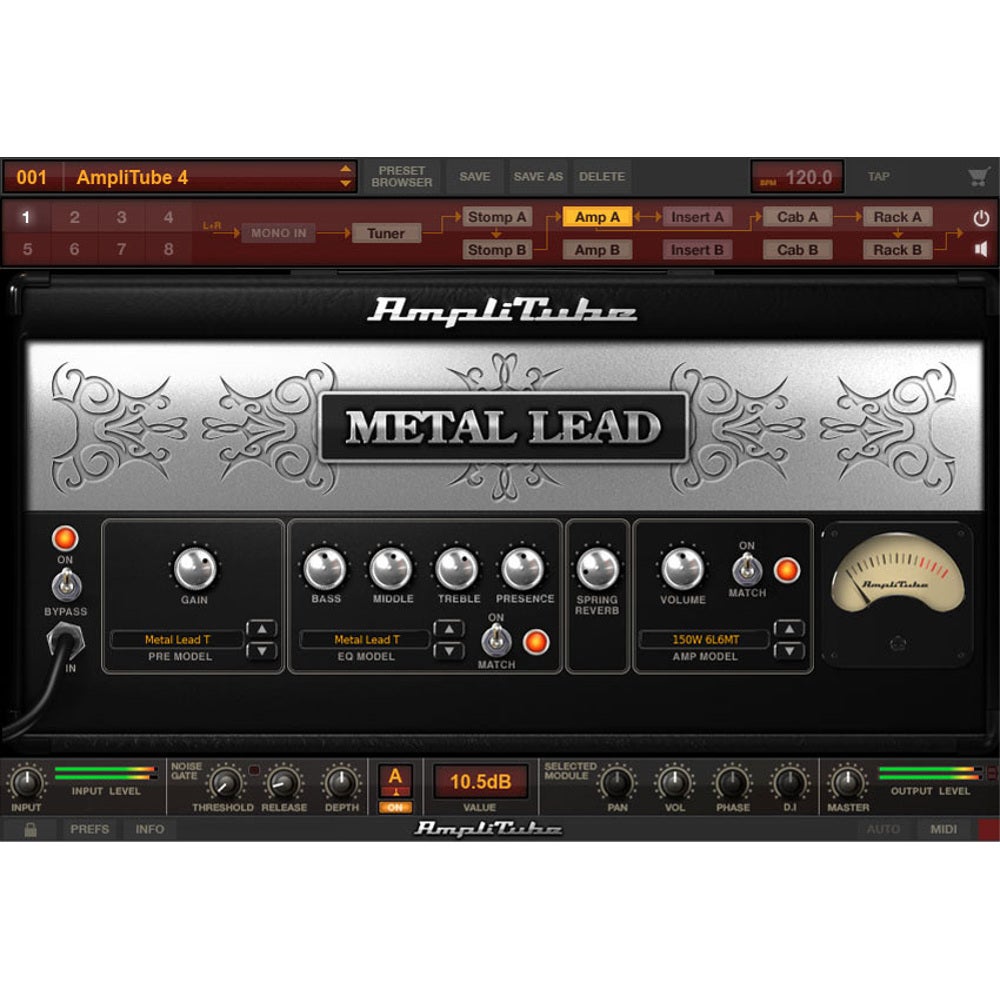Image resolution: width=1000 pixels, height=1000 pixels.
Task: Select signal chain preset slot 2
Action: coord(75,217)
